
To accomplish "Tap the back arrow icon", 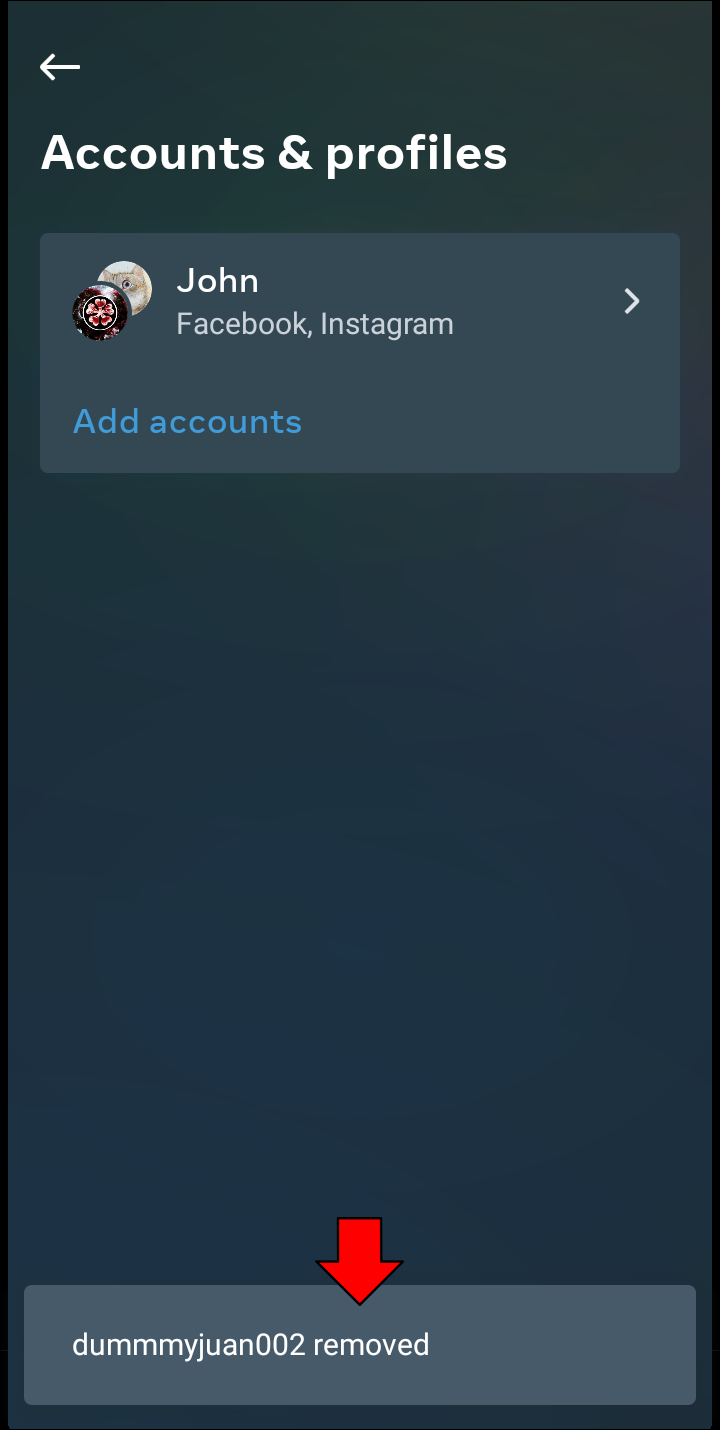I will pos(60,67).
